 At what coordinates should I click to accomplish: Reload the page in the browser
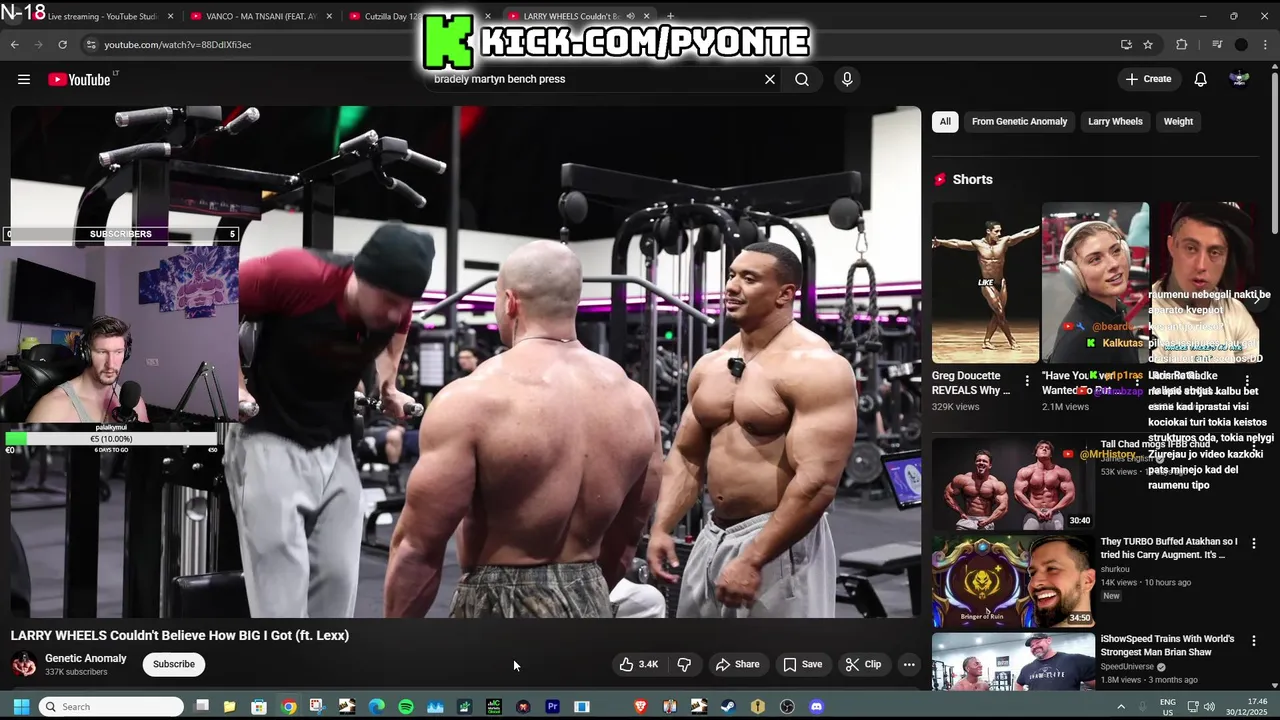[62, 44]
